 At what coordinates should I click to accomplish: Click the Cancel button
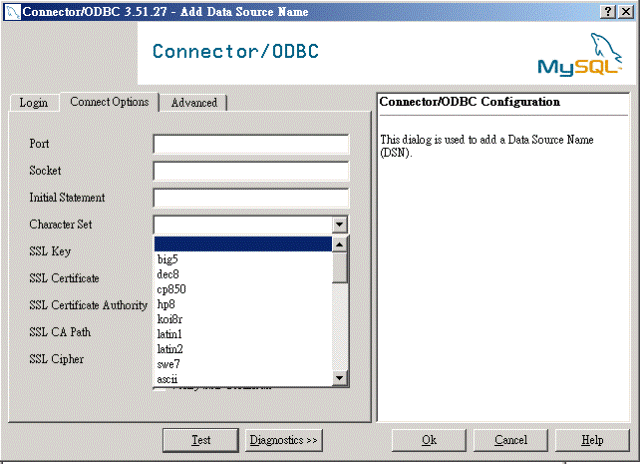click(x=511, y=440)
